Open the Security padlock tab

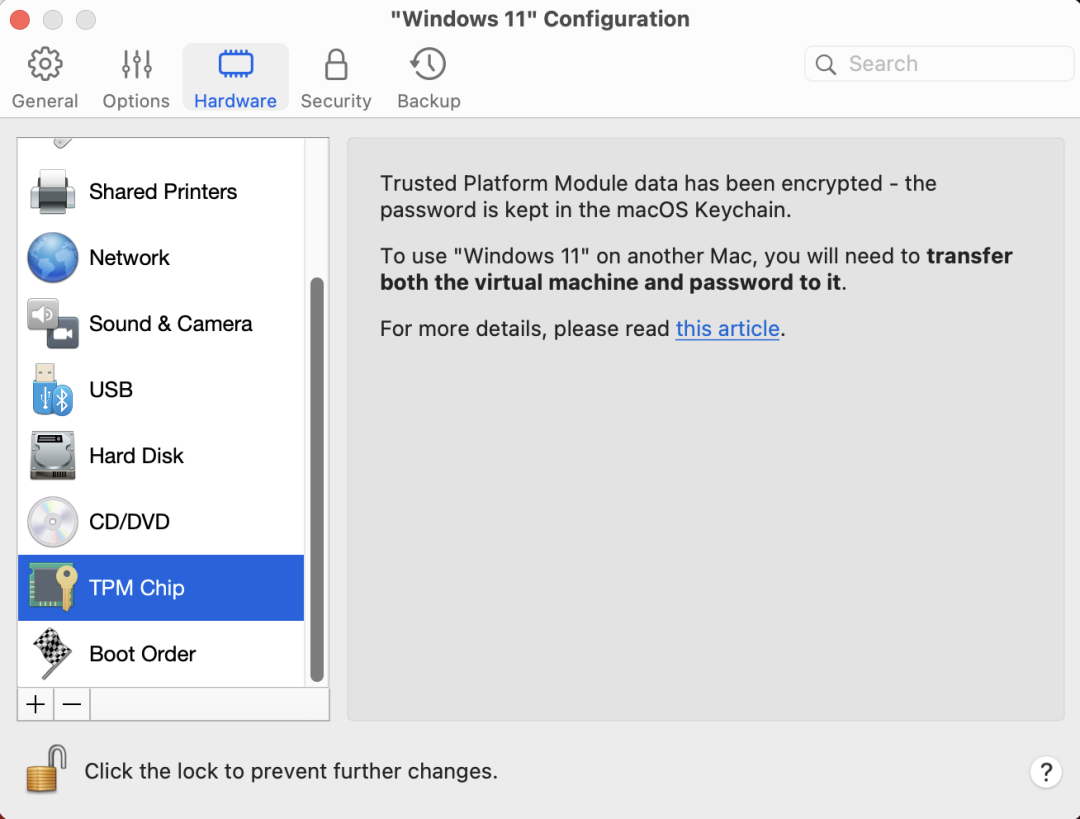pyautogui.click(x=335, y=79)
